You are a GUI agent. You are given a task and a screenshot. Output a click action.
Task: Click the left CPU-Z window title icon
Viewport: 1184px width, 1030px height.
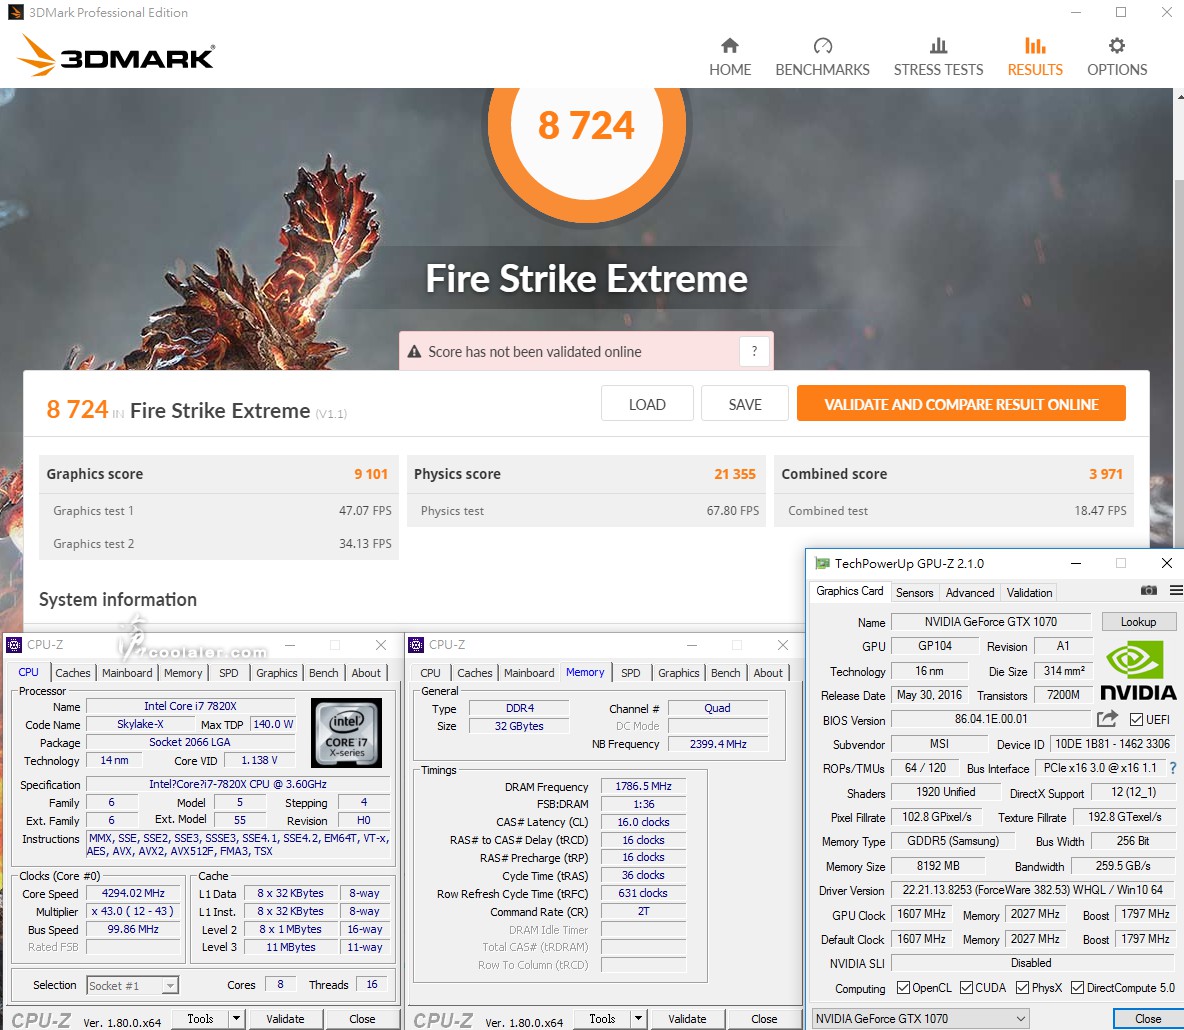coord(14,645)
